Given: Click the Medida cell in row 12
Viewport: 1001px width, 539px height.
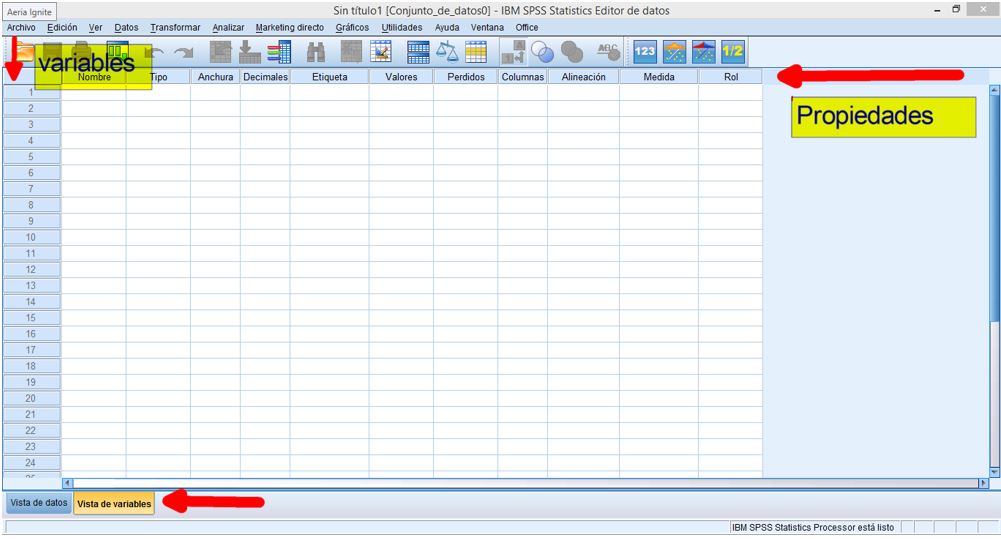Looking at the screenshot, I should [659, 270].
